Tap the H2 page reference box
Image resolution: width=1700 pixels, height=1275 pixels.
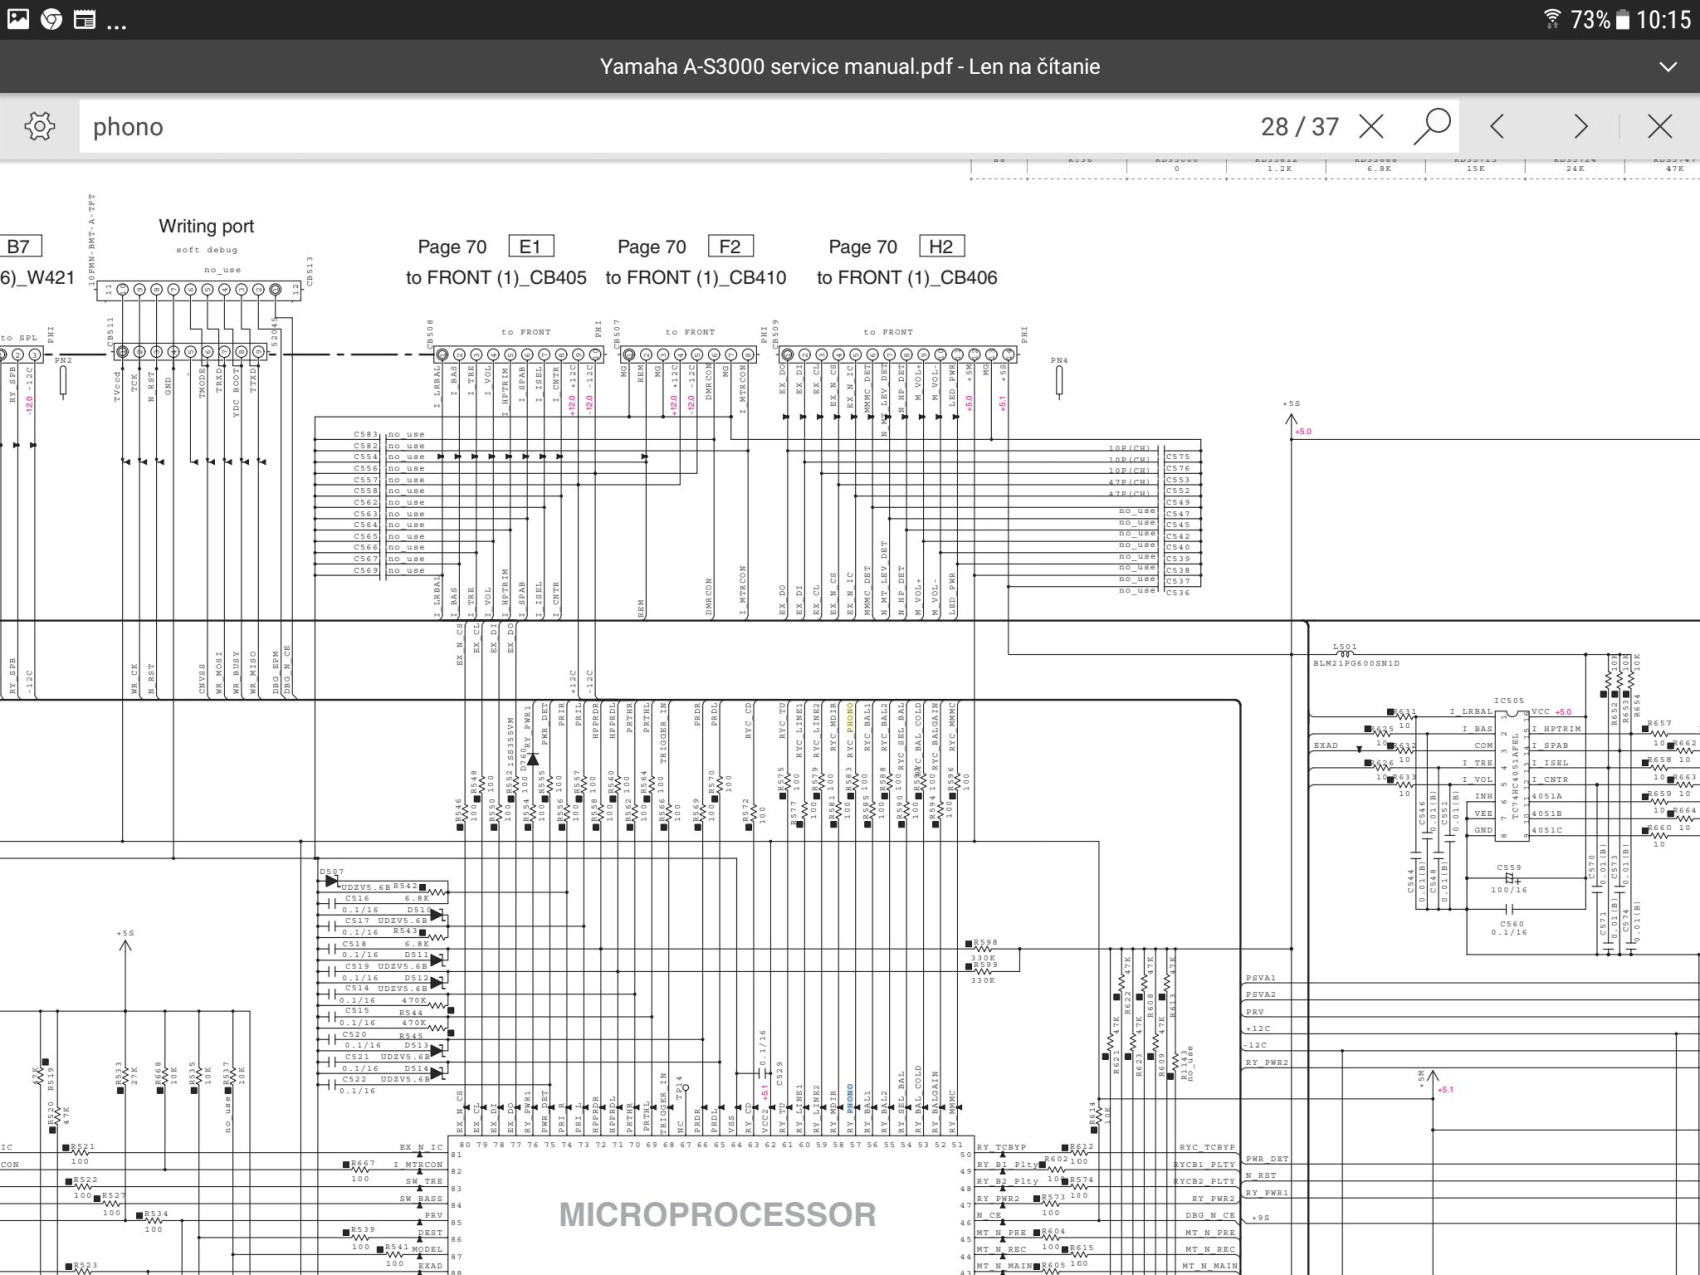941,246
